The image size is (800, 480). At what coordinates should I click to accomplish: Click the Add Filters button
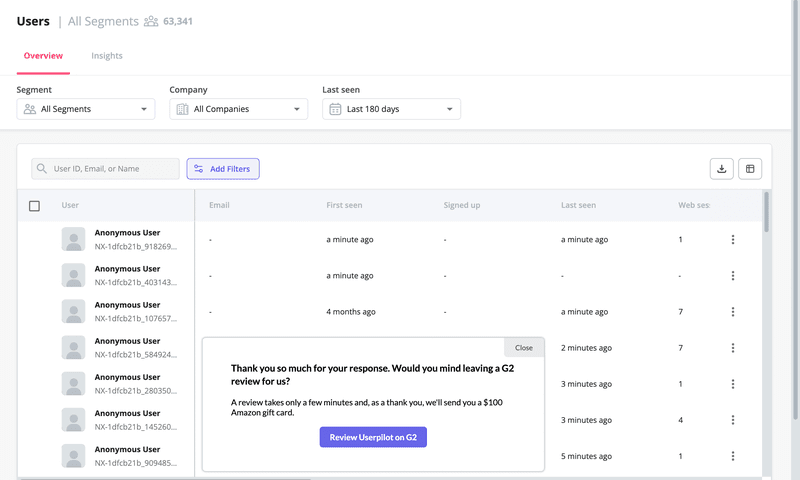[x=223, y=169]
